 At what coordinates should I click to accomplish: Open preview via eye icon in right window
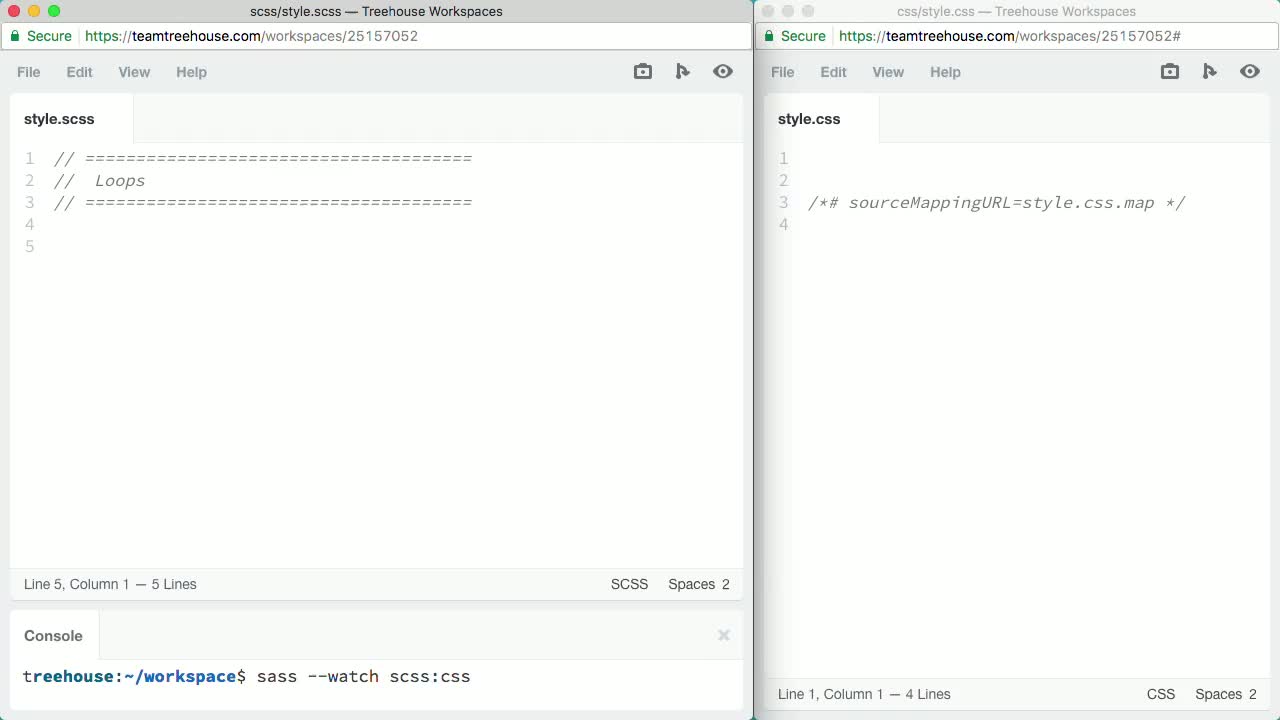[1250, 71]
